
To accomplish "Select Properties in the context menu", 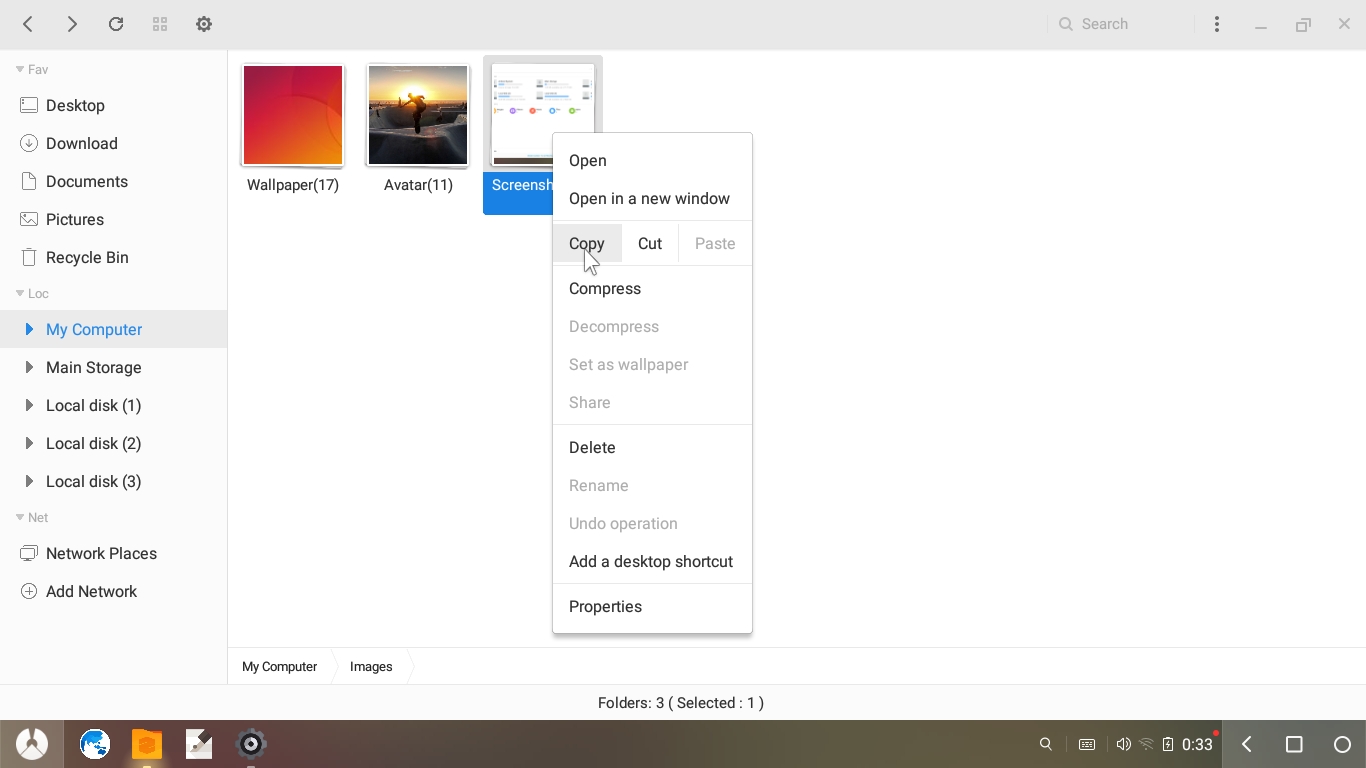I will [x=605, y=606].
